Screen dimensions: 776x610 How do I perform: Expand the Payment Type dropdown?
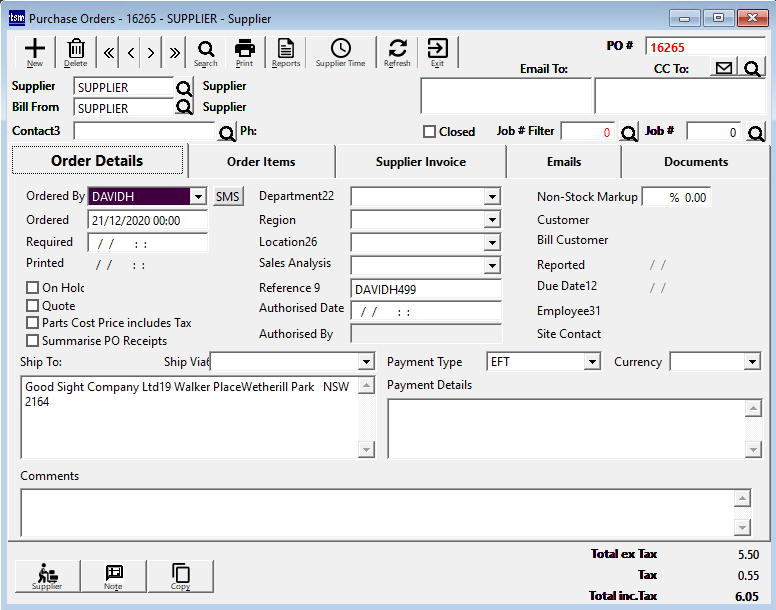pyautogui.click(x=592, y=361)
